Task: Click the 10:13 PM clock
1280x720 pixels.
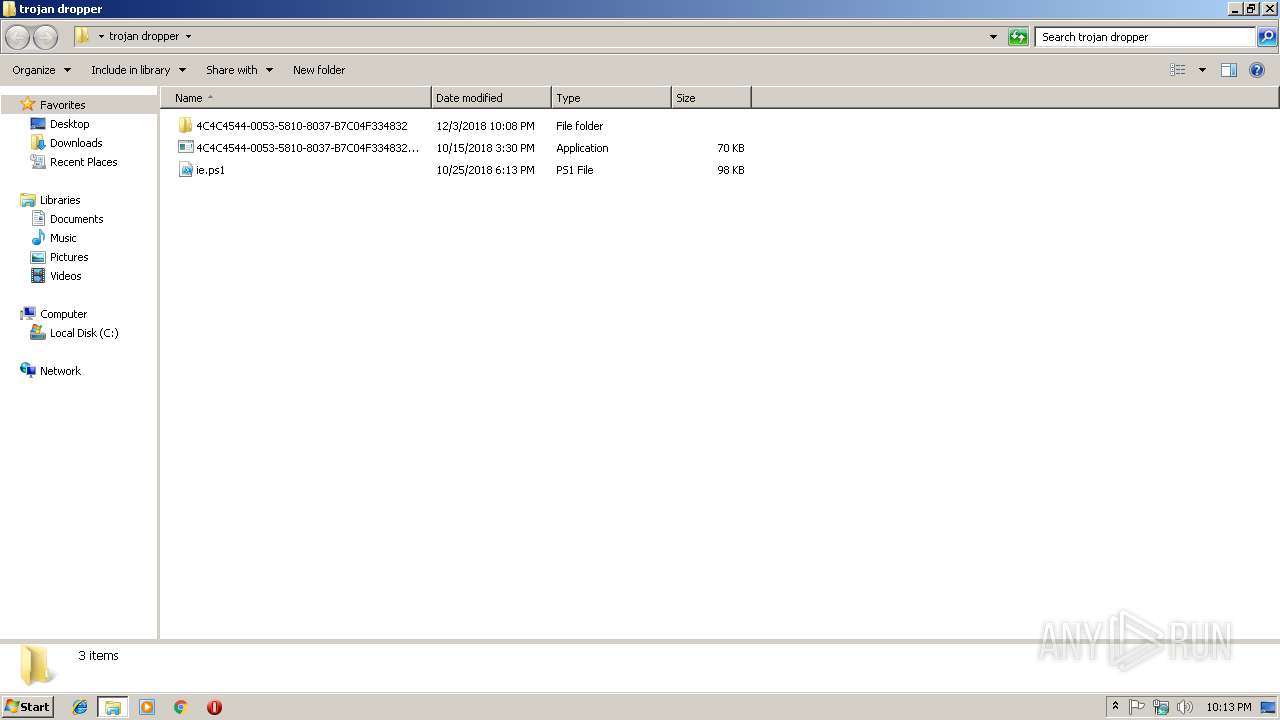Action: point(1228,707)
